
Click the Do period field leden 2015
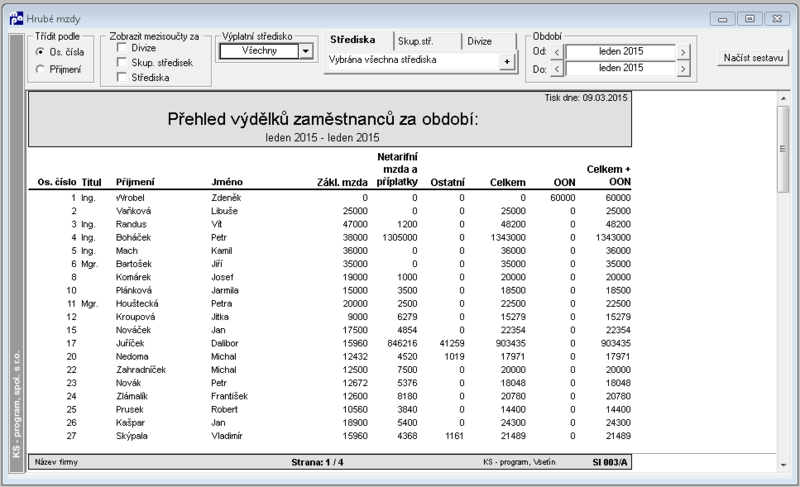tap(620, 68)
